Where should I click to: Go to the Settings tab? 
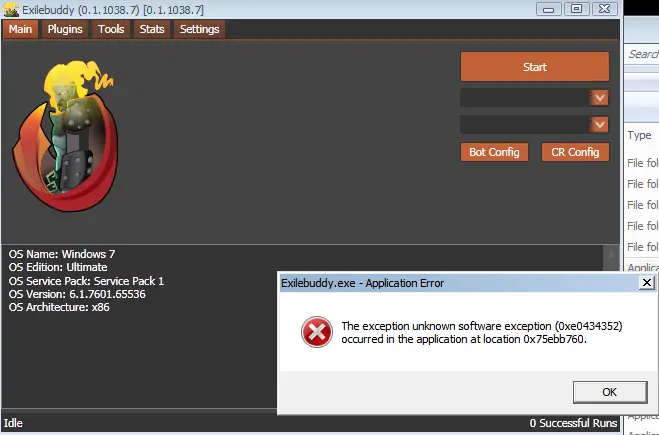point(200,29)
